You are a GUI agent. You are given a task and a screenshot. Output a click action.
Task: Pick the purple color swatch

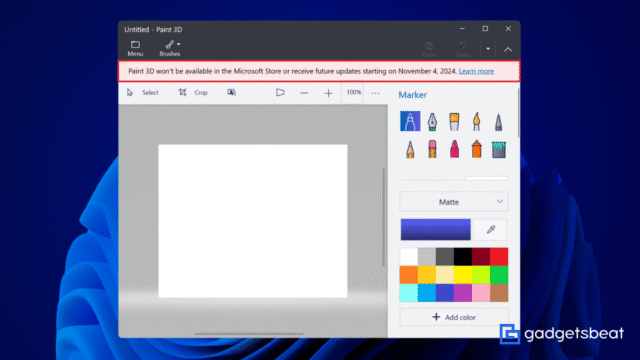pyautogui.click(x=463, y=293)
